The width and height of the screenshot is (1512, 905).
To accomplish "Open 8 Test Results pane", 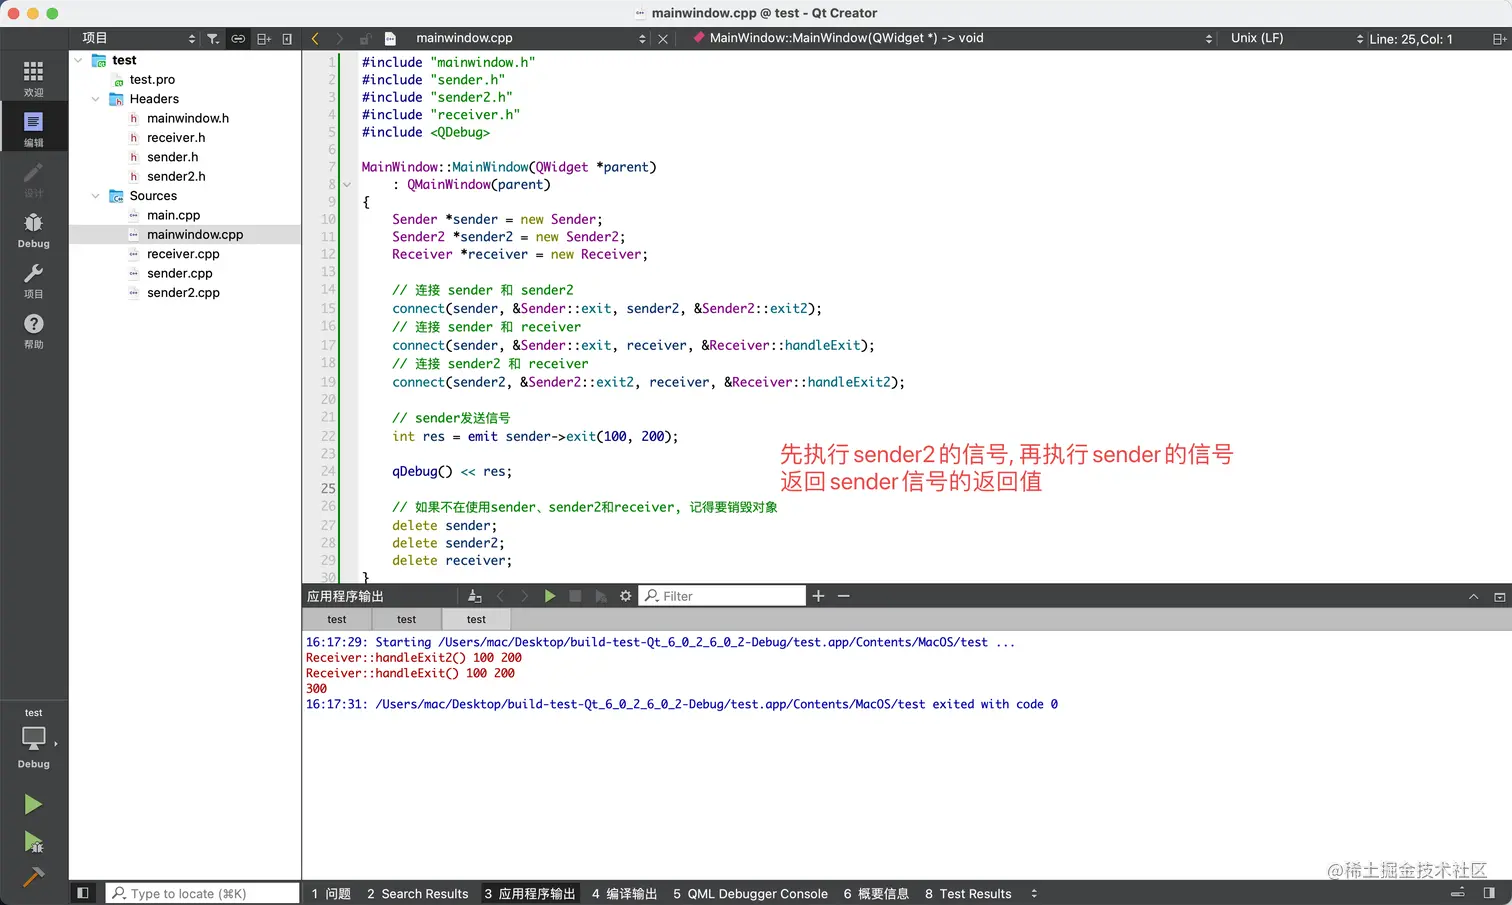I will click(968, 893).
